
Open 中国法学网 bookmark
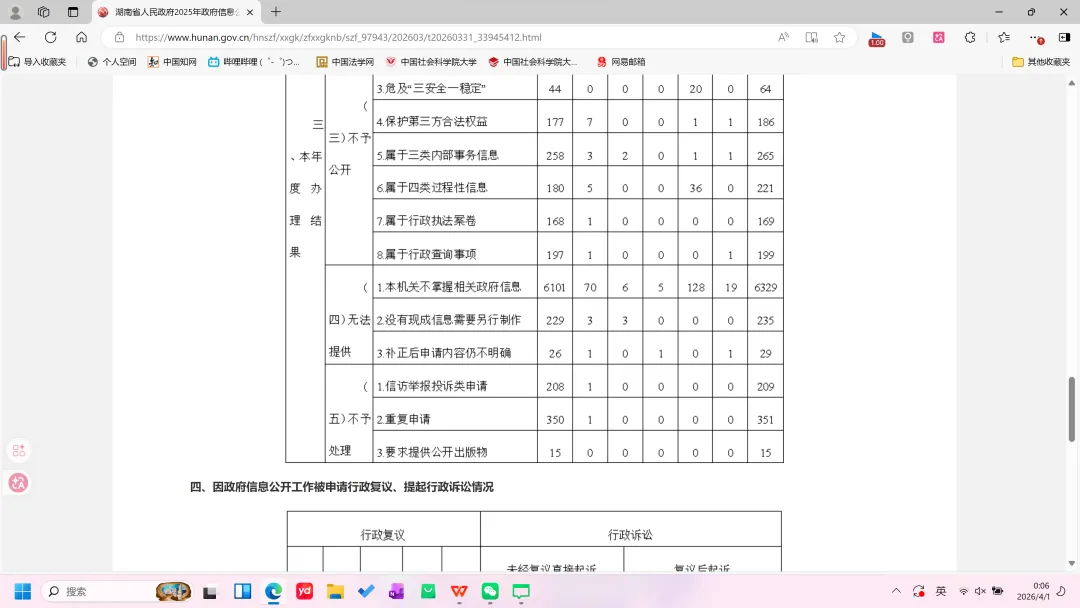tap(345, 61)
